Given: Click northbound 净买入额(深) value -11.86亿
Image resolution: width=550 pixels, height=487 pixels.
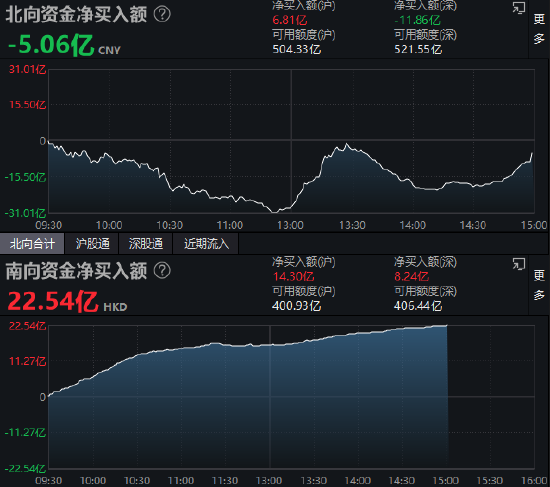Looking at the screenshot, I should [417, 20].
